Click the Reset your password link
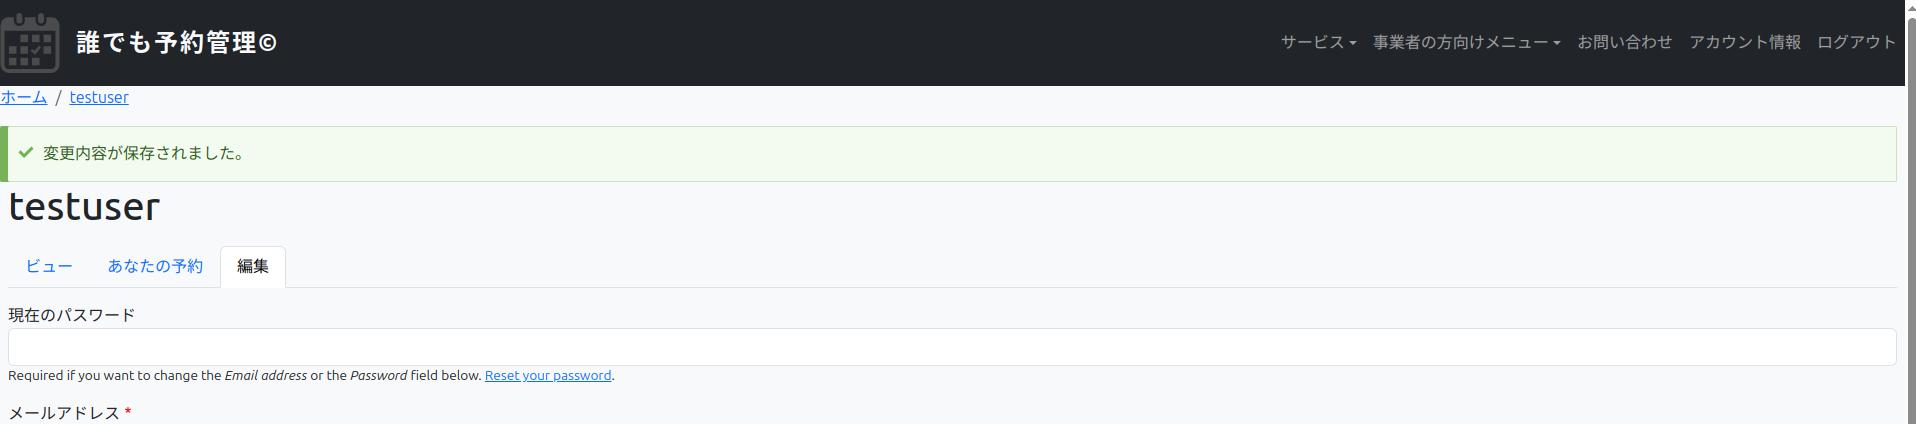Viewport: 1916px width, 424px height. 547,376
